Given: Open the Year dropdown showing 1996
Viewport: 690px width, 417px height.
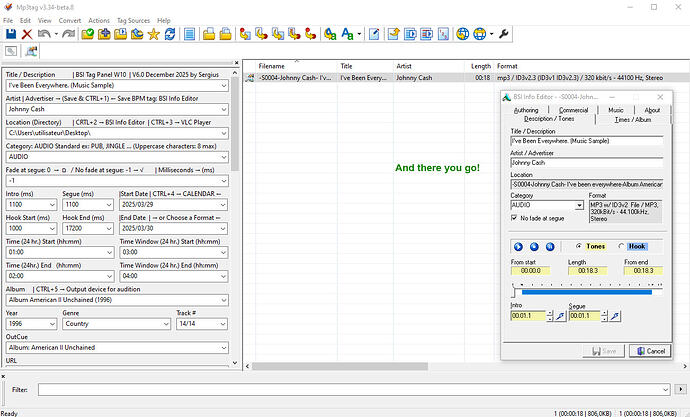Looking at the screenshot, I should (x=52, y=324).
